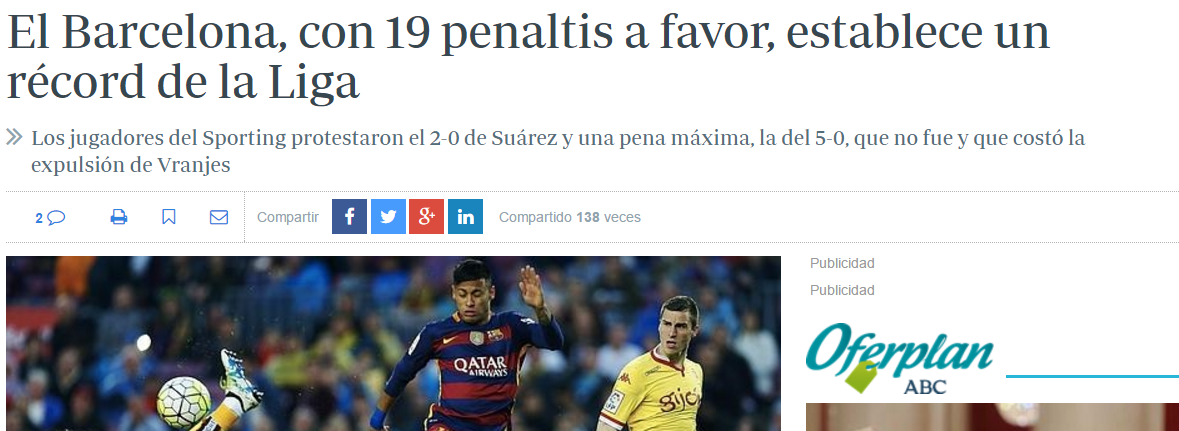
Task: Send article via the email envelope icon
Action: click(219, 217)
